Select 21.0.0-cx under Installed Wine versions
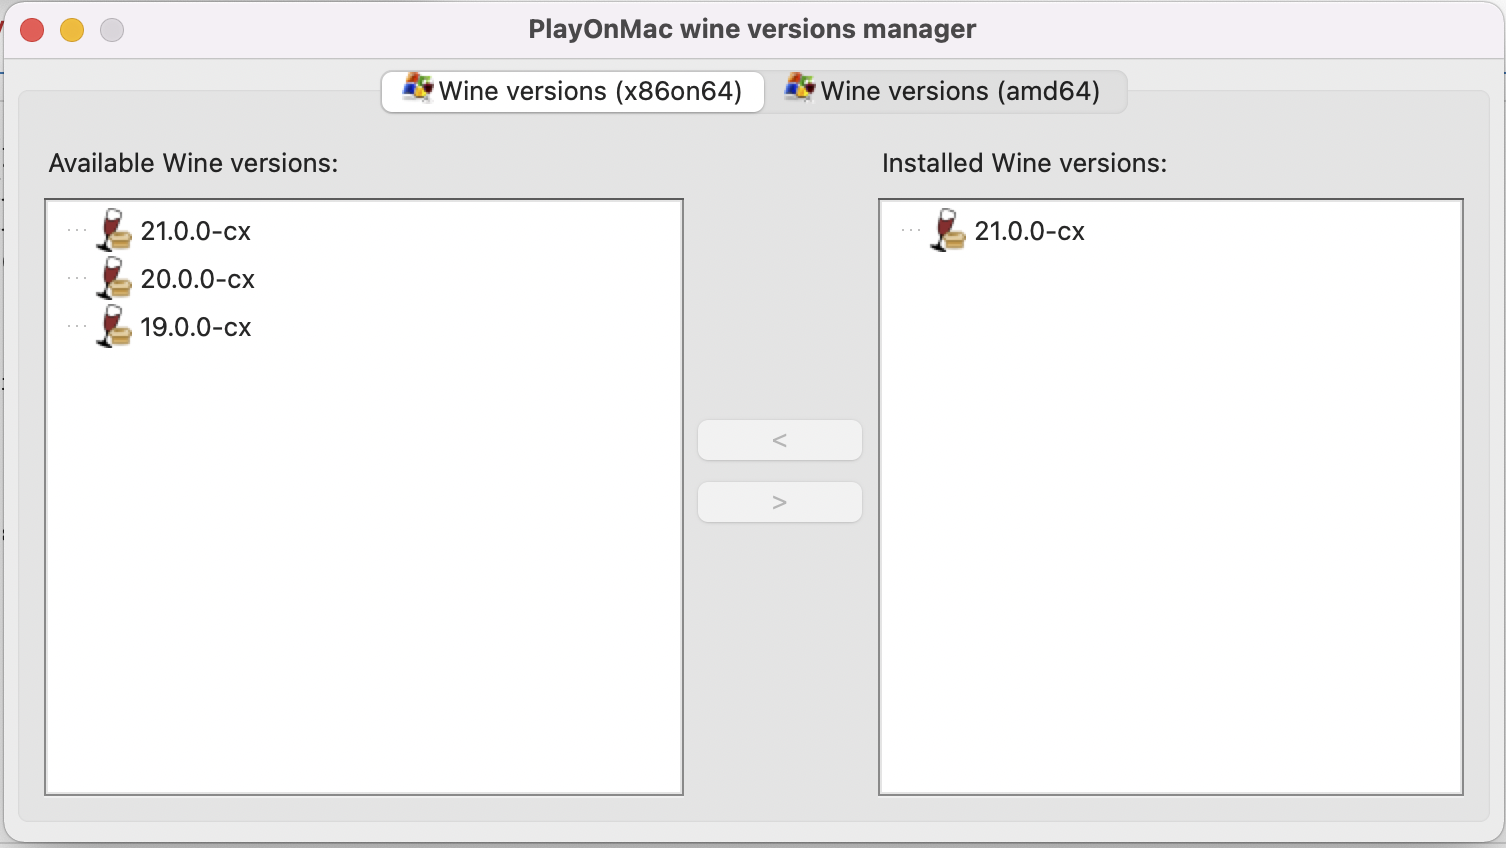 point(1031,230)
